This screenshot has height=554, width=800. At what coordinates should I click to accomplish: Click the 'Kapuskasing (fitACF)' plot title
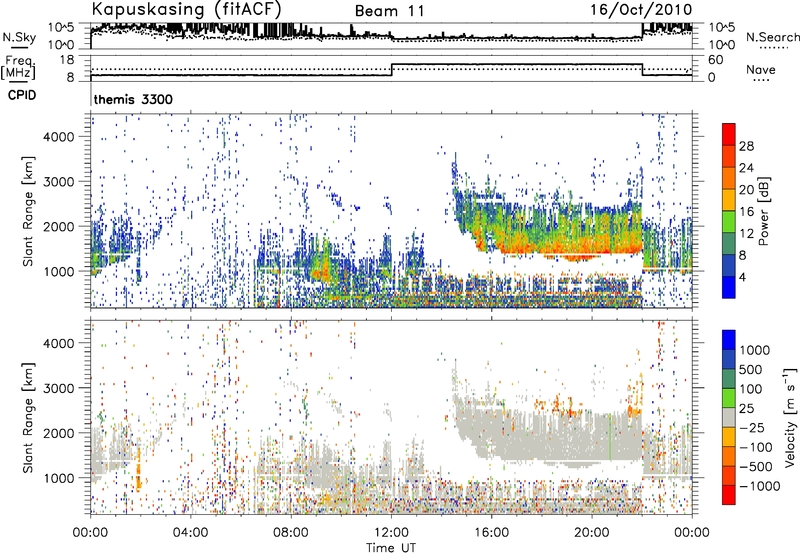pos(186,9)
